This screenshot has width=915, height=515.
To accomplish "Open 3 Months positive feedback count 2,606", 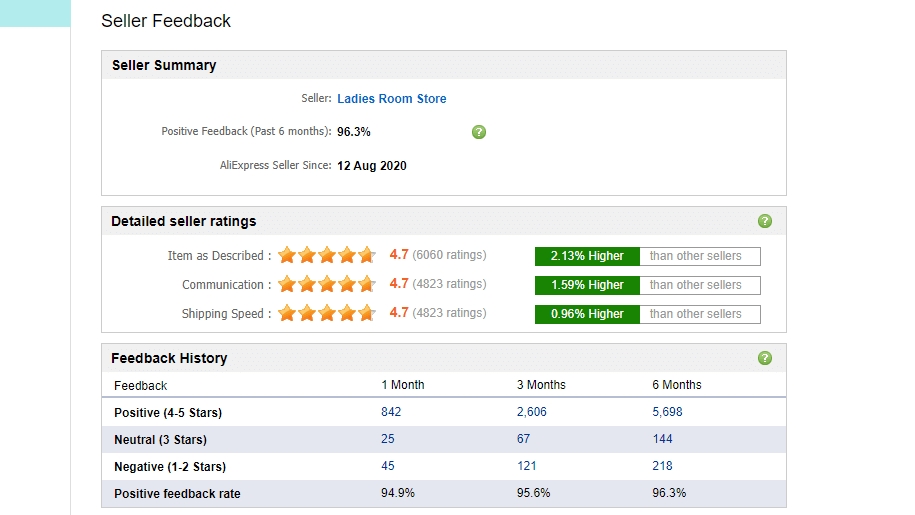I will 532,412.
